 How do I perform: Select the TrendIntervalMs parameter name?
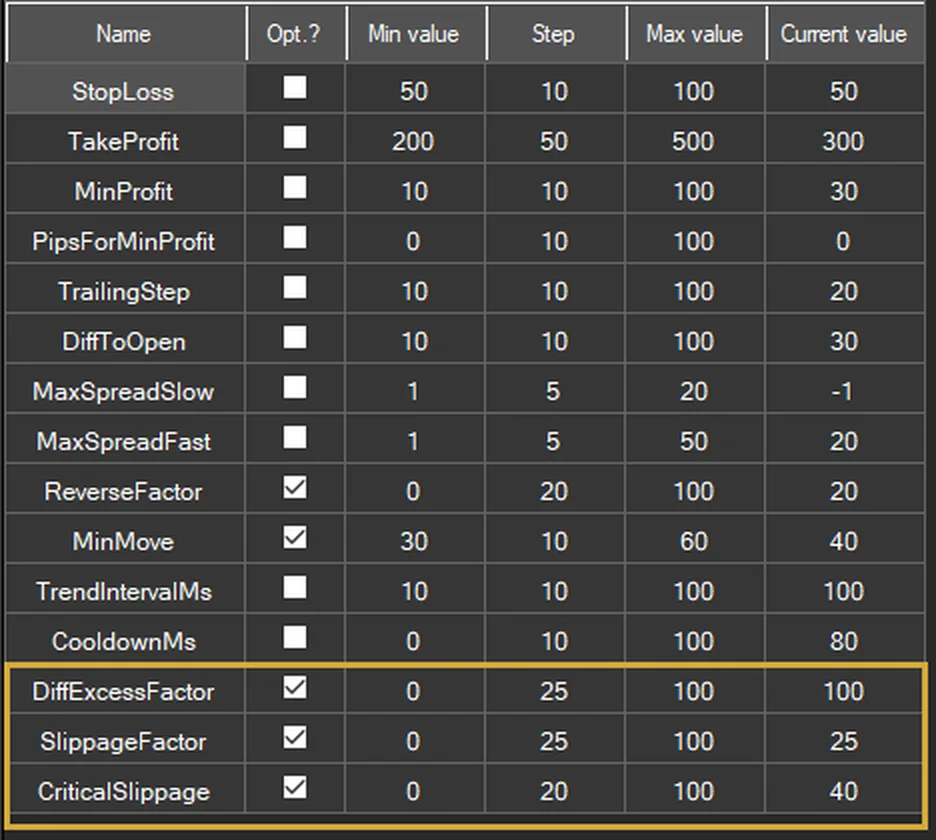coord(125,590)
